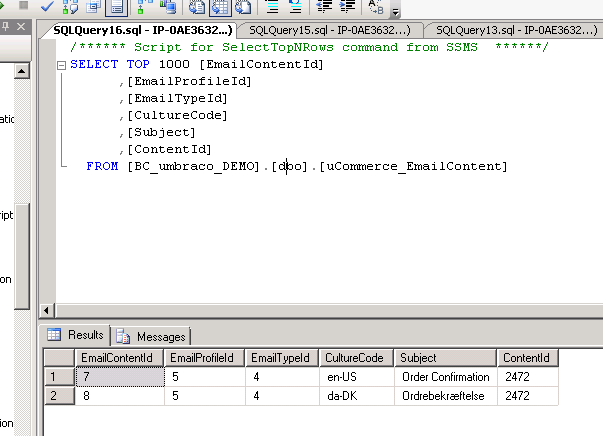Place cursor on the TOP keyword
This screenshot has width=603, height=436.
pos(138,64)
